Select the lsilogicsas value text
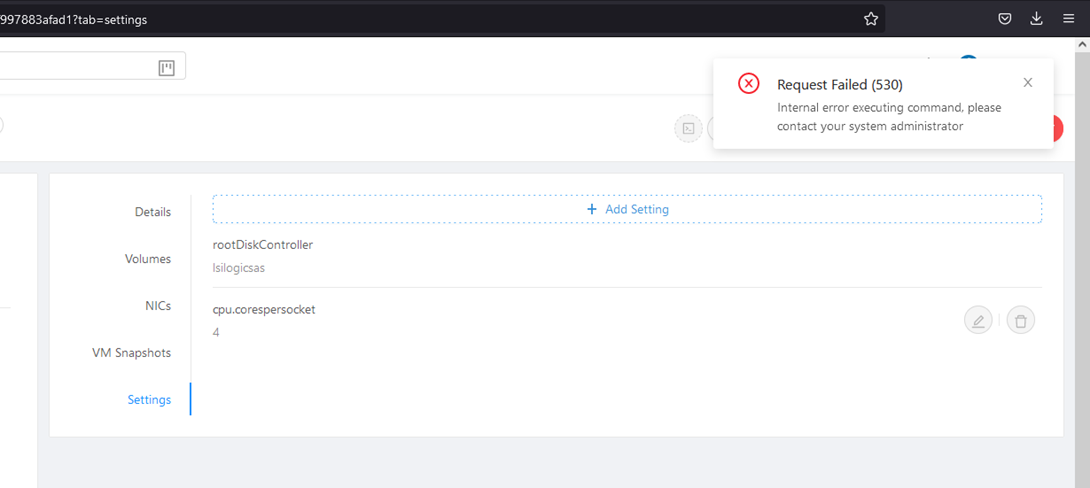This screenshot has height=488, width=1090. [238, 268]
